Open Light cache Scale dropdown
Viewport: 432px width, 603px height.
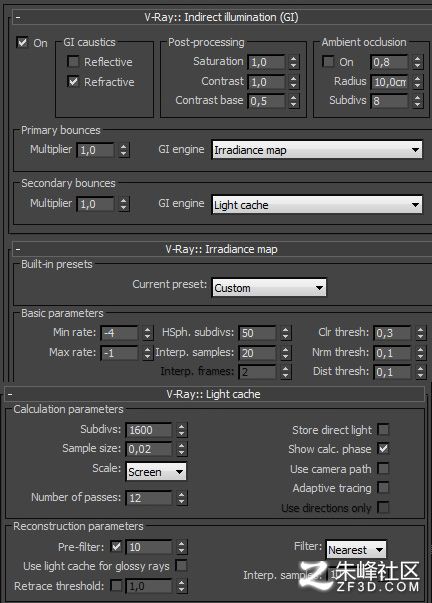click(x=156, y=471)
